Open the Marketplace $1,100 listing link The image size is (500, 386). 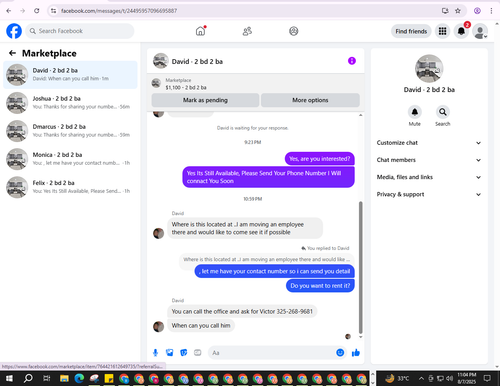186,84
